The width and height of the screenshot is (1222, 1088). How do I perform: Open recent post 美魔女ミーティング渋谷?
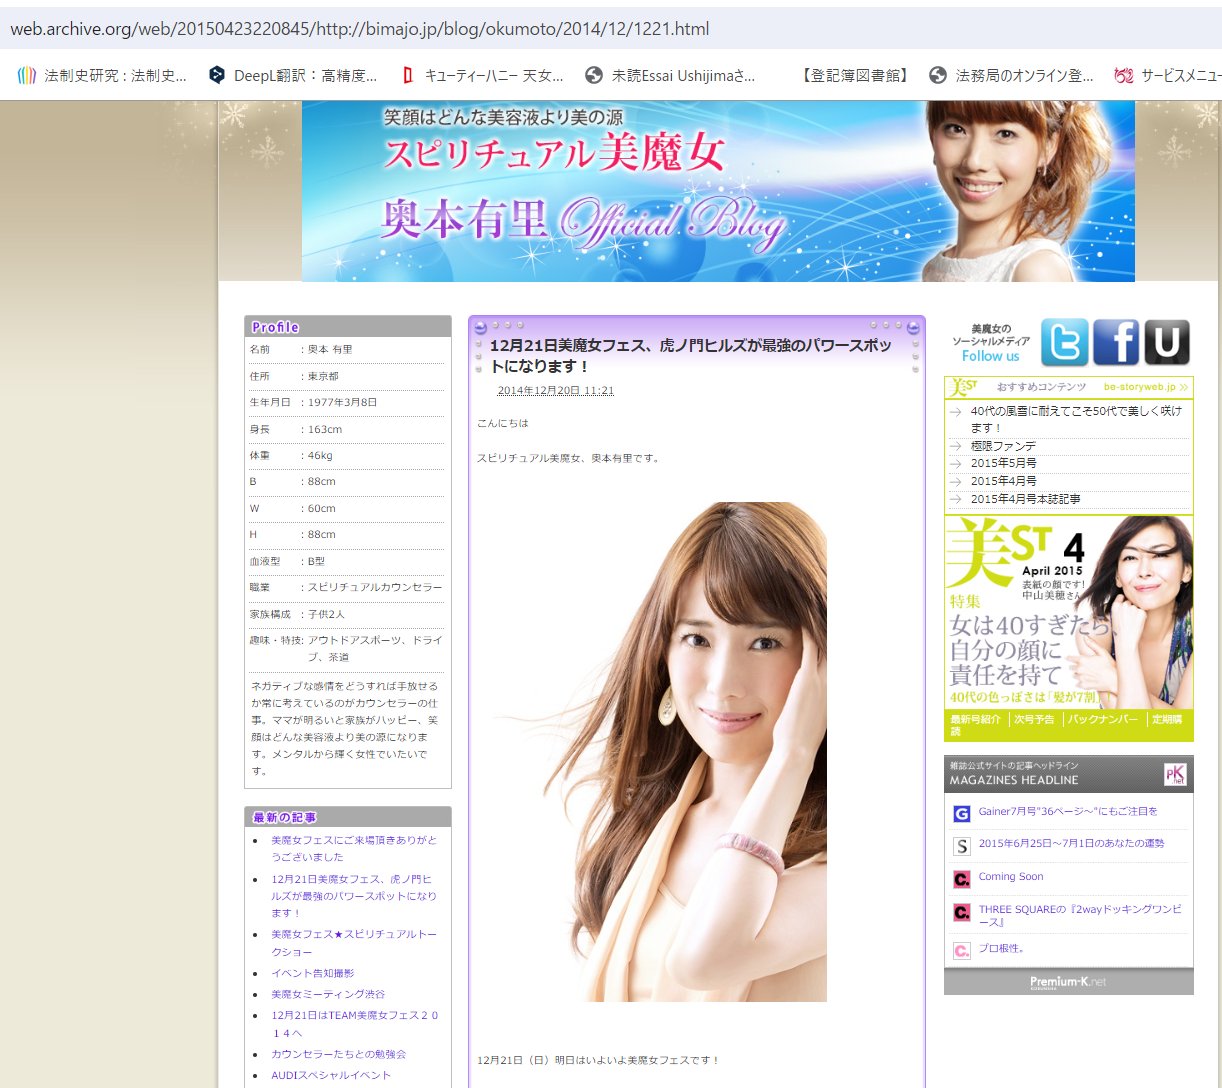[328, 994]
